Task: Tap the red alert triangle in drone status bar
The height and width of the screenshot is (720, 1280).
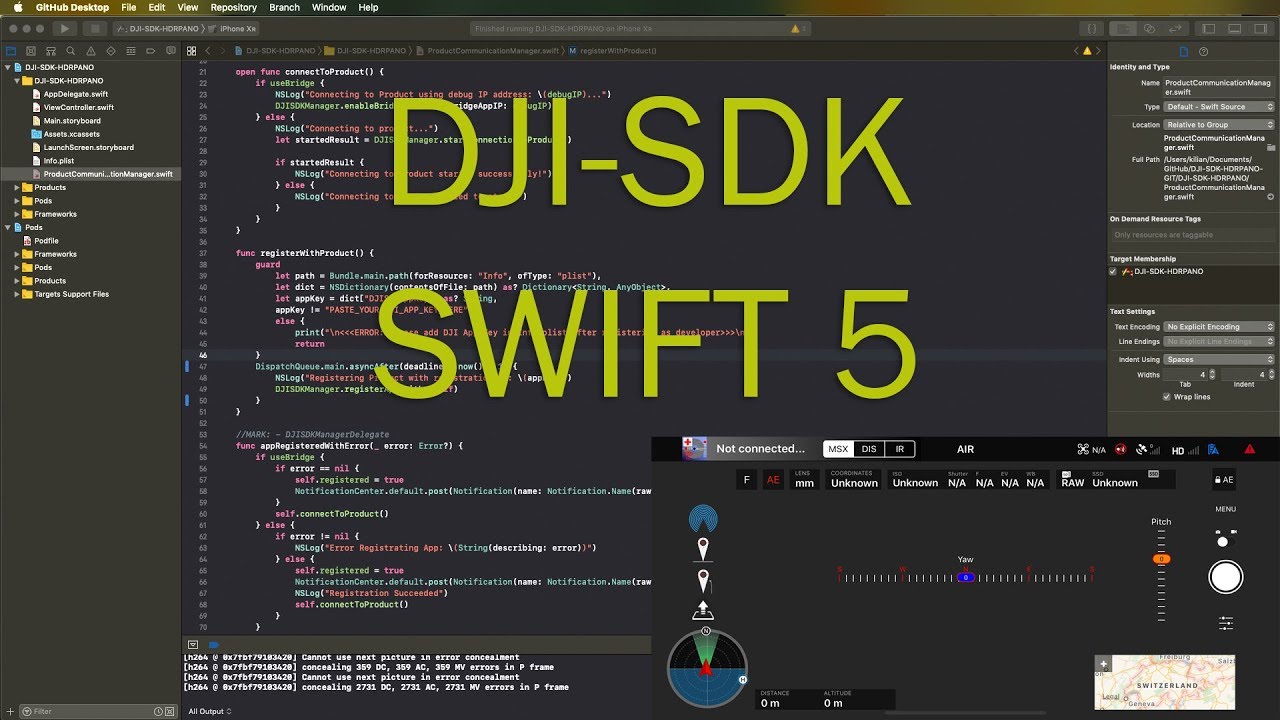Action: (1249, 450)
